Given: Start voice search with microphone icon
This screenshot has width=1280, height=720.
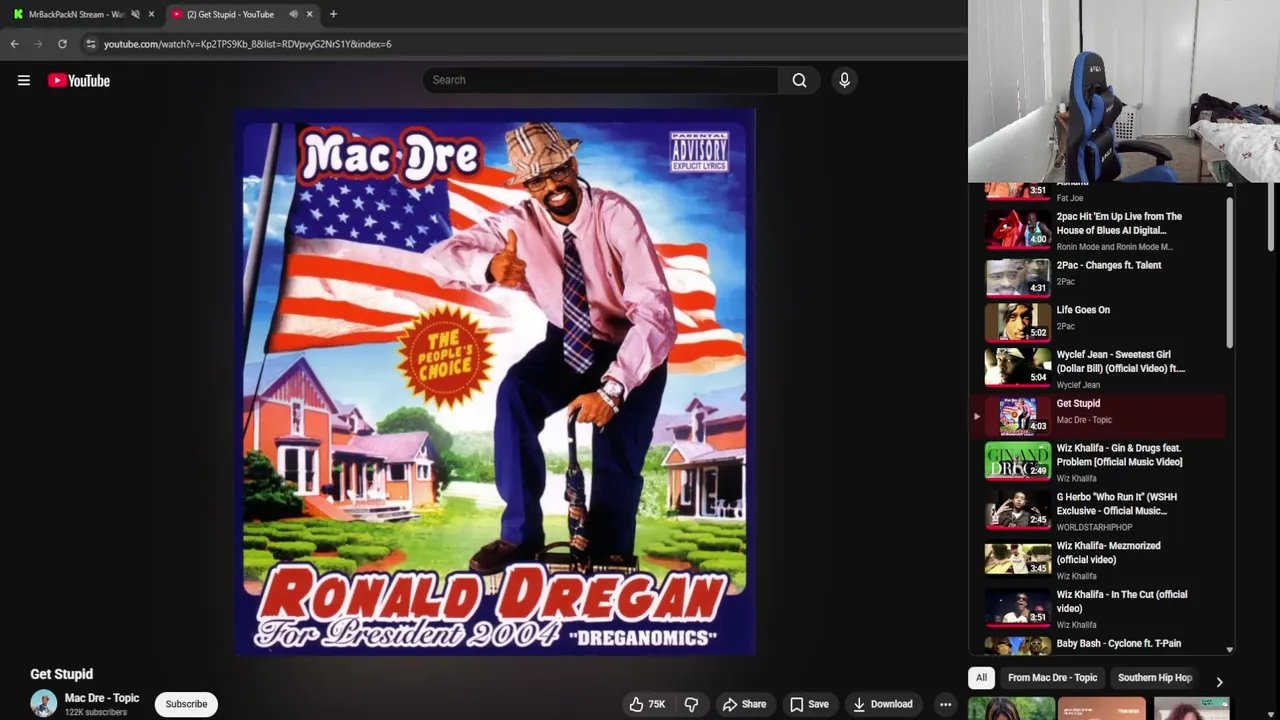Looking at the screenshot, I should click(x=844, y=80).
